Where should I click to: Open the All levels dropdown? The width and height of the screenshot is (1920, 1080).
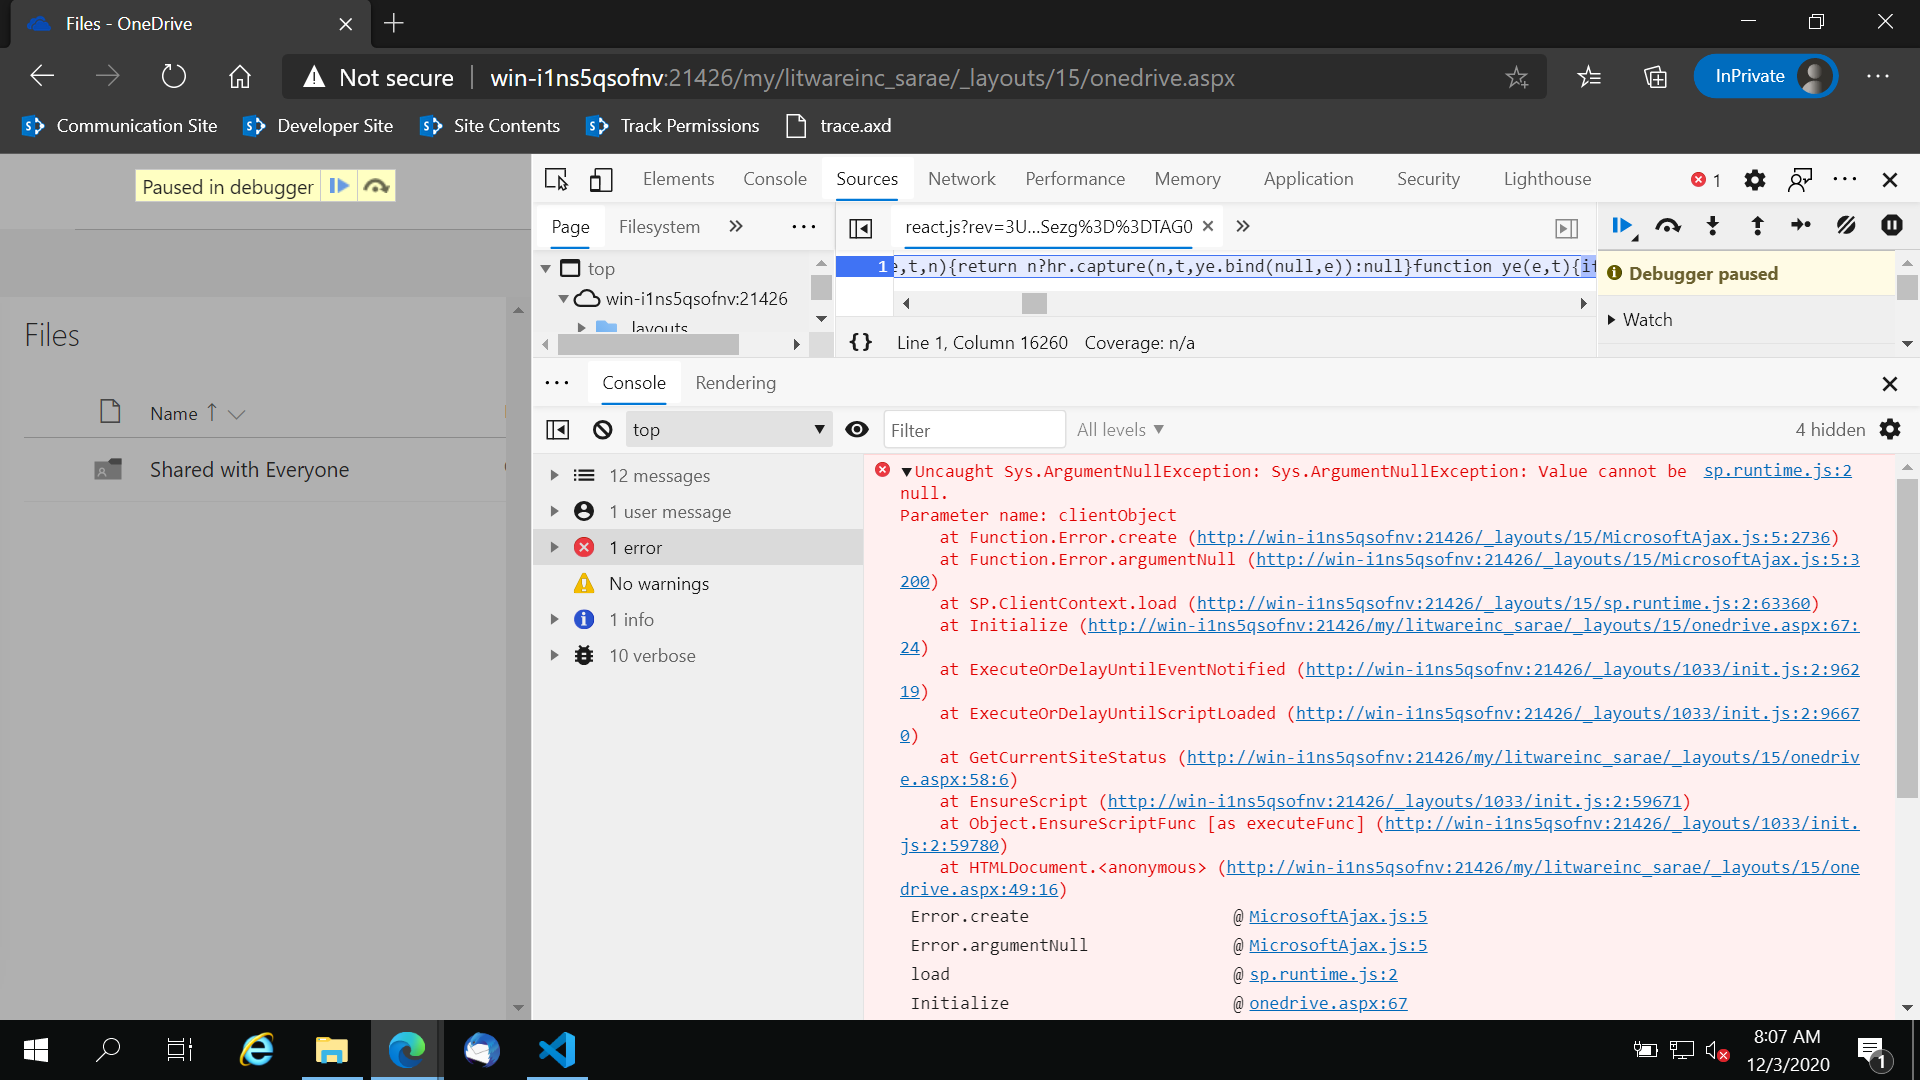pyautogui.click(x=1120, y=430)
